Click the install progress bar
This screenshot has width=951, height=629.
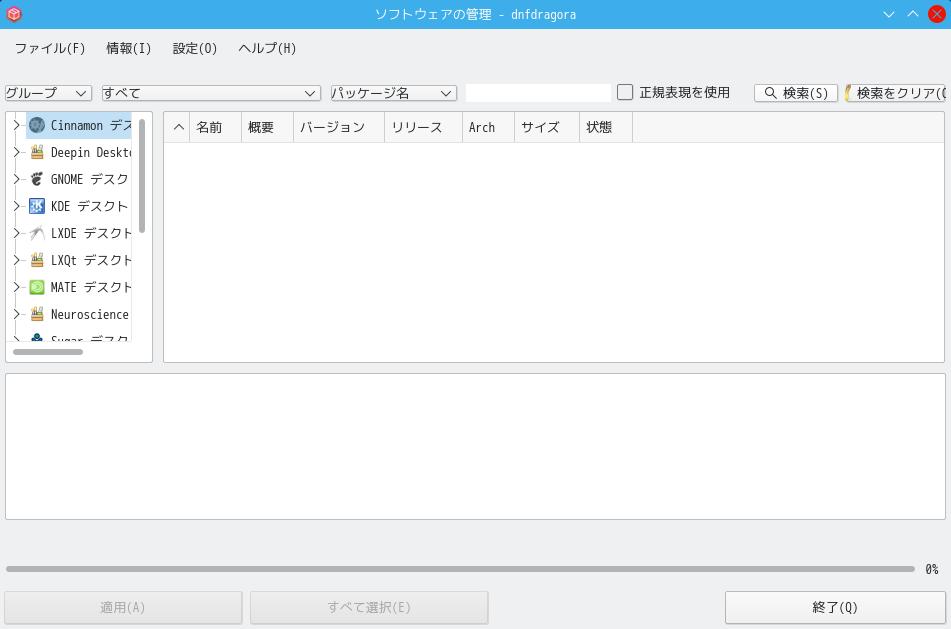point(460,569)
